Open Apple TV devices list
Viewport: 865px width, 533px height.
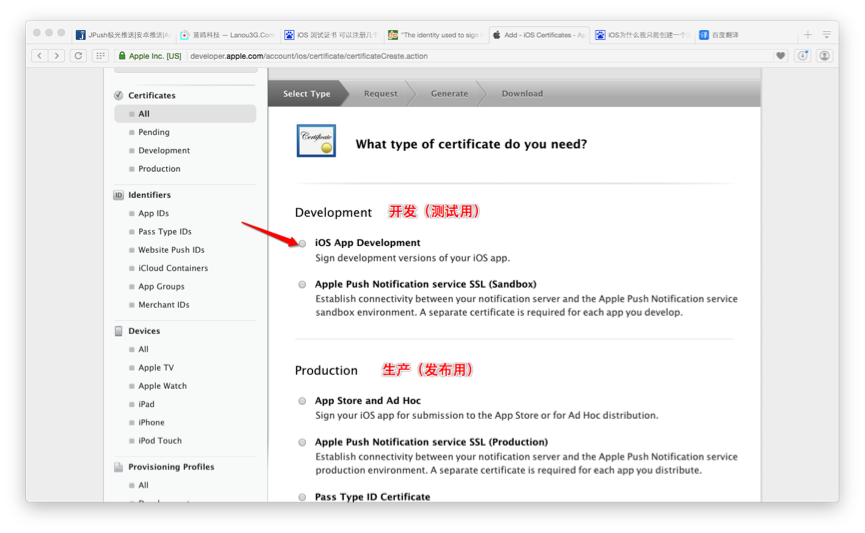[156, 367]
